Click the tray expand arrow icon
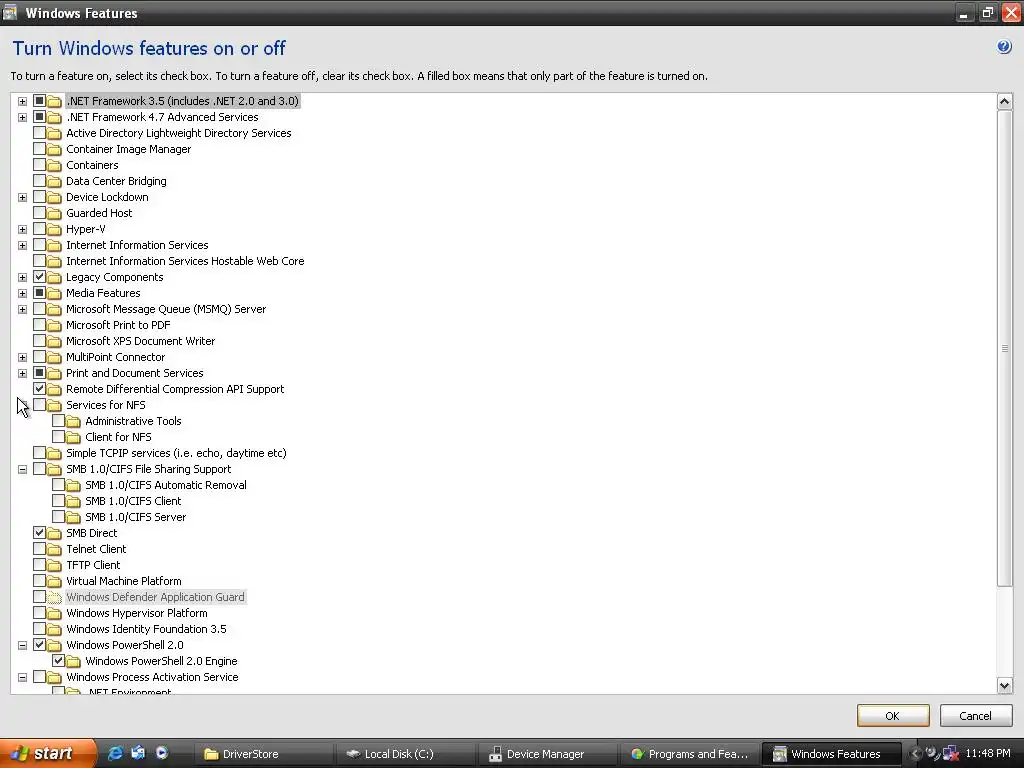Viewport: 1024px width, 768px height. pos(915,754)
